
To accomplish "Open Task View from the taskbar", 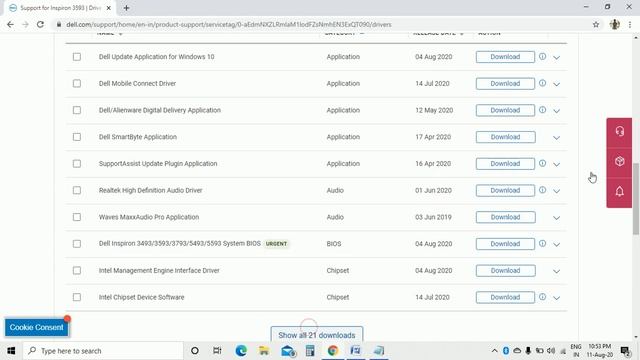I will pos(217,351).
